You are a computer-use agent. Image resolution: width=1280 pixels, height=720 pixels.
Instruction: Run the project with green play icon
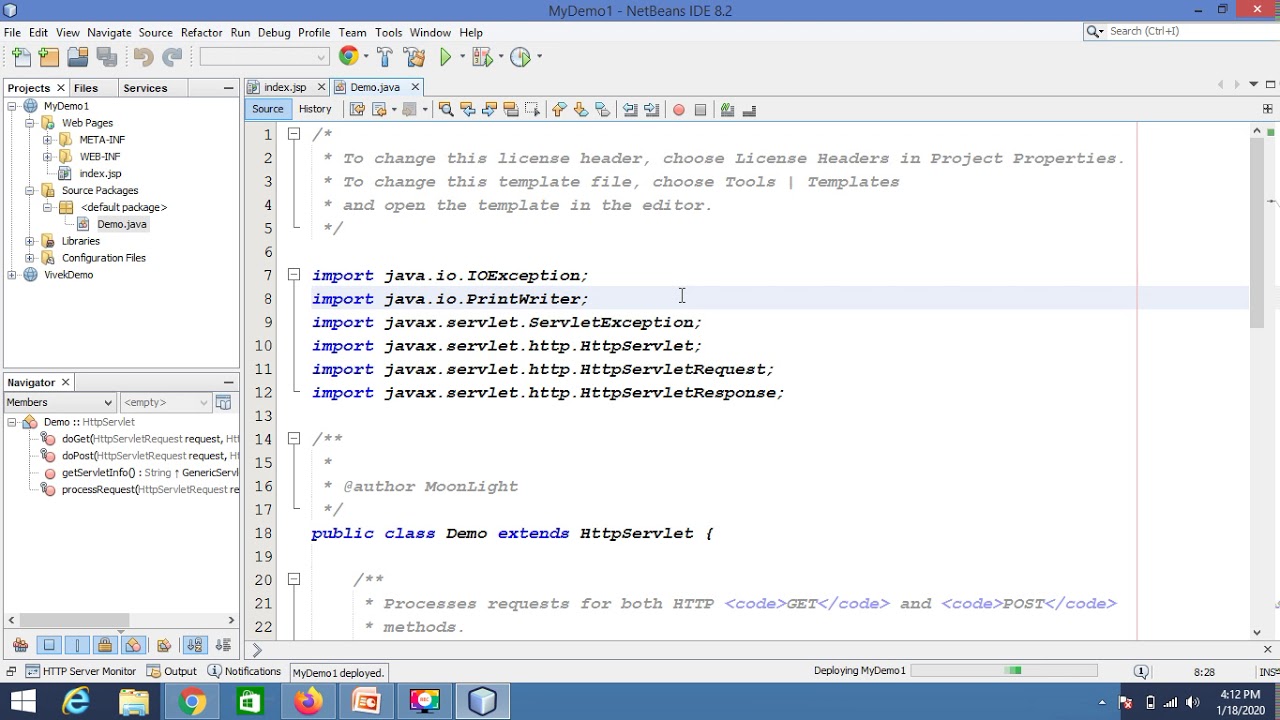click(446, 57)
